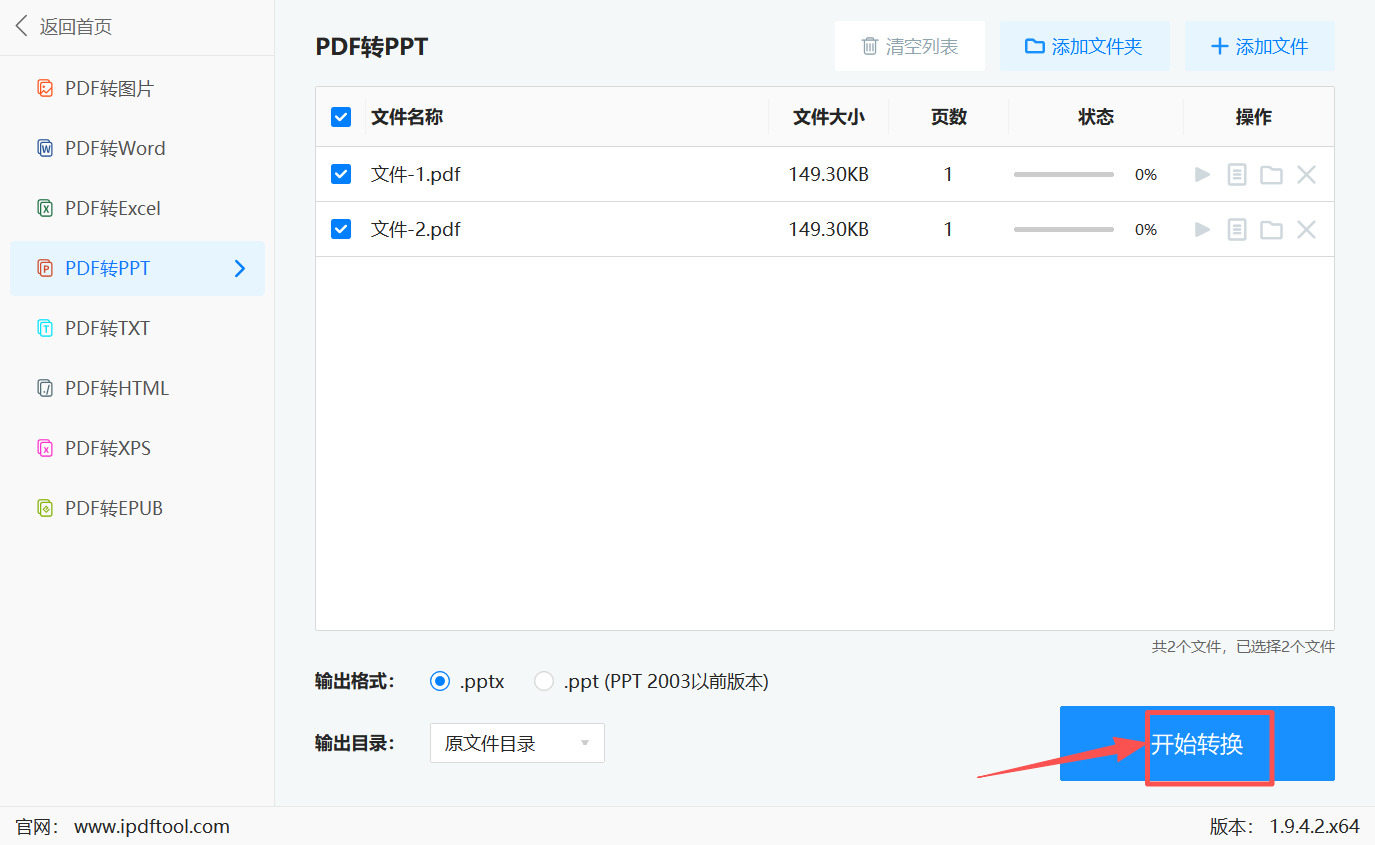Open output folder icon for 文件-1.pdf
Viewport: 1375px width, 845px height.
pos(1271,175)
